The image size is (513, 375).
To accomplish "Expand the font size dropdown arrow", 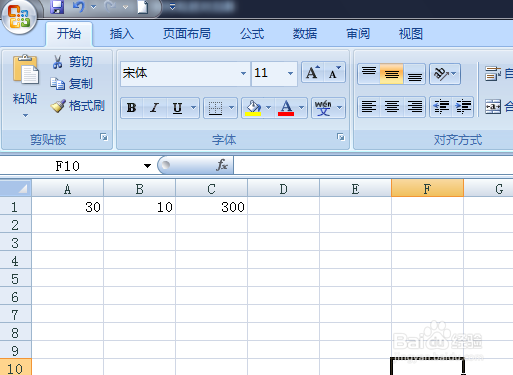I will [290, 73].
